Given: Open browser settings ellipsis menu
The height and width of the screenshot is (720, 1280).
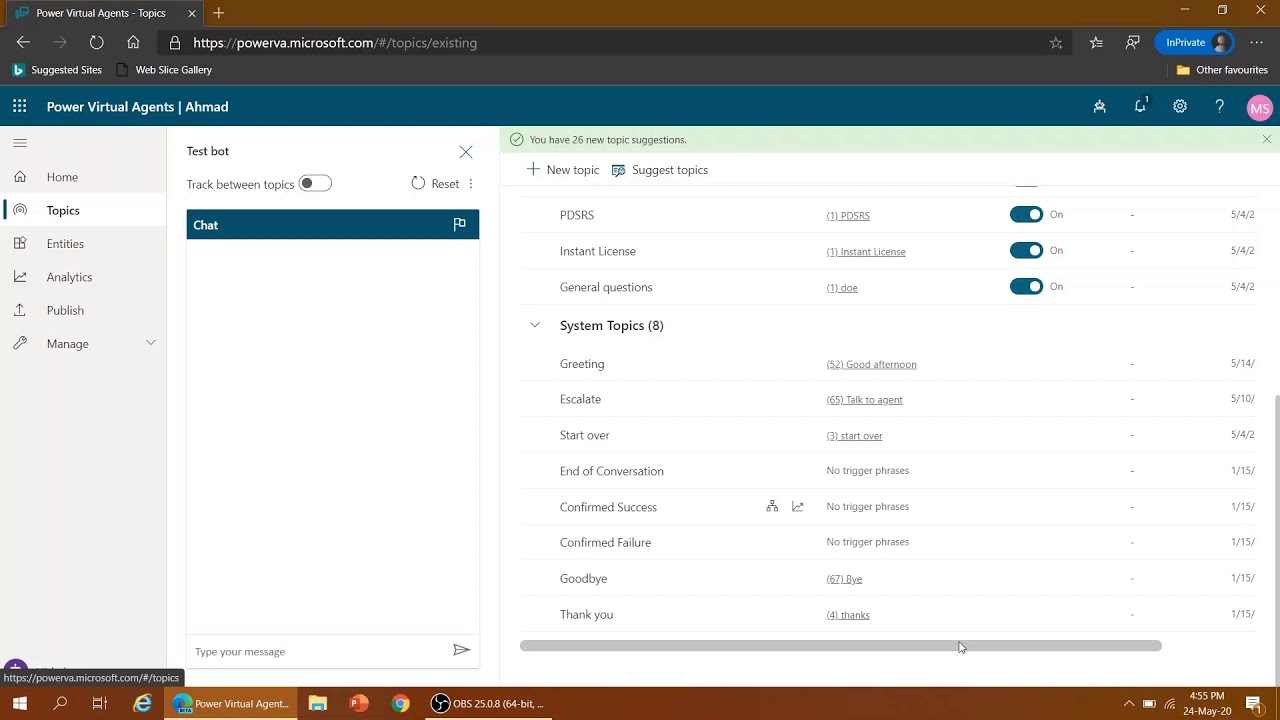Looking at the screenshot, I should [x=1257, y=42].
